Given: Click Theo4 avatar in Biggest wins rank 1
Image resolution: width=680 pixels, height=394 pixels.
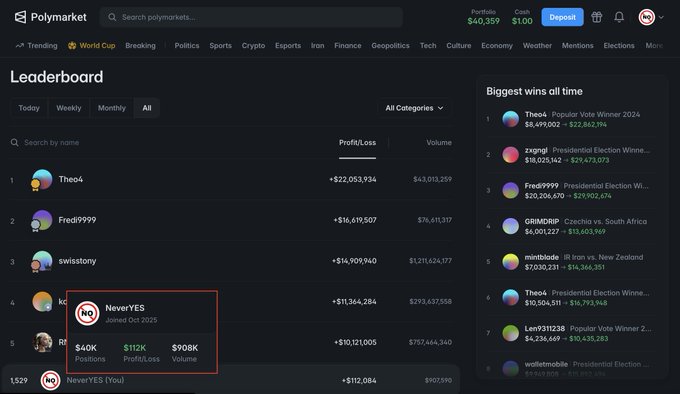Looking at the screenshot, I should point(510,119).
